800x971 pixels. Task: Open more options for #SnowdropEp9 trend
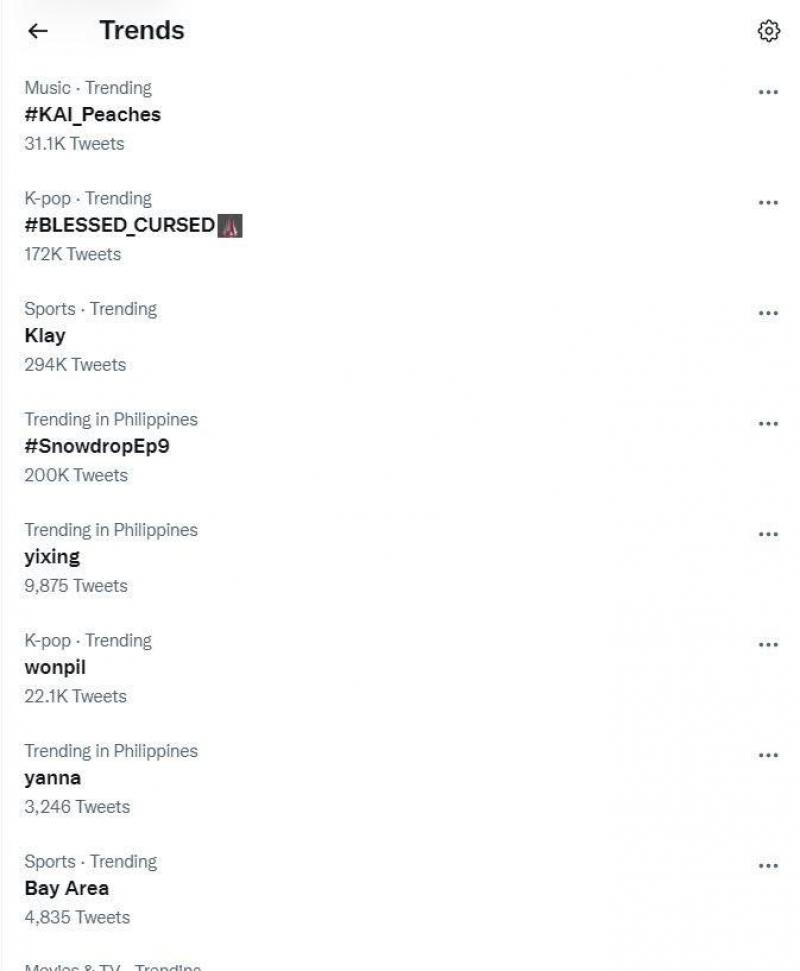(768, 423)
